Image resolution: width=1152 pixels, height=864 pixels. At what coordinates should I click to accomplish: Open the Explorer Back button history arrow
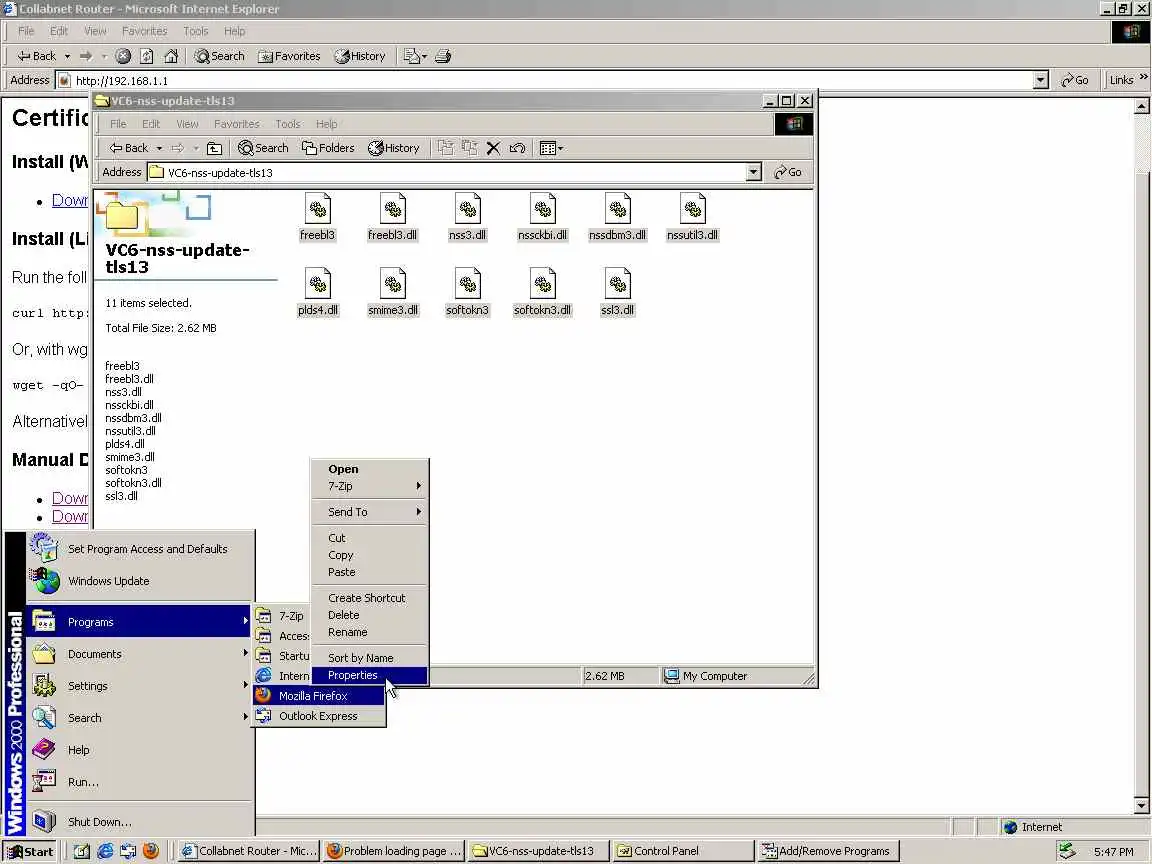coord(159,148)
